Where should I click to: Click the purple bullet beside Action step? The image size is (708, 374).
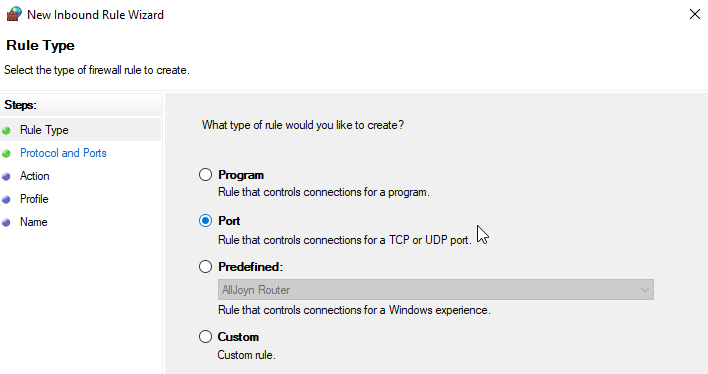pos(6,177)
